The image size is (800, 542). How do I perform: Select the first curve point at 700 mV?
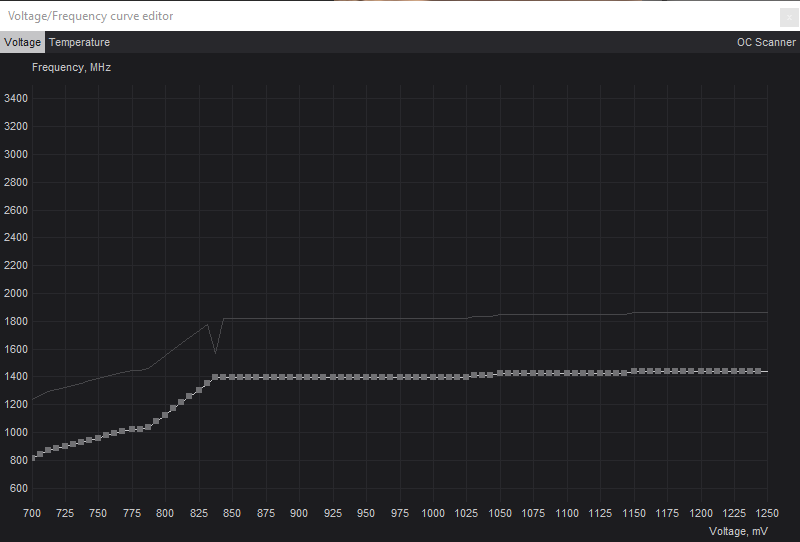[x=33, y=458]
